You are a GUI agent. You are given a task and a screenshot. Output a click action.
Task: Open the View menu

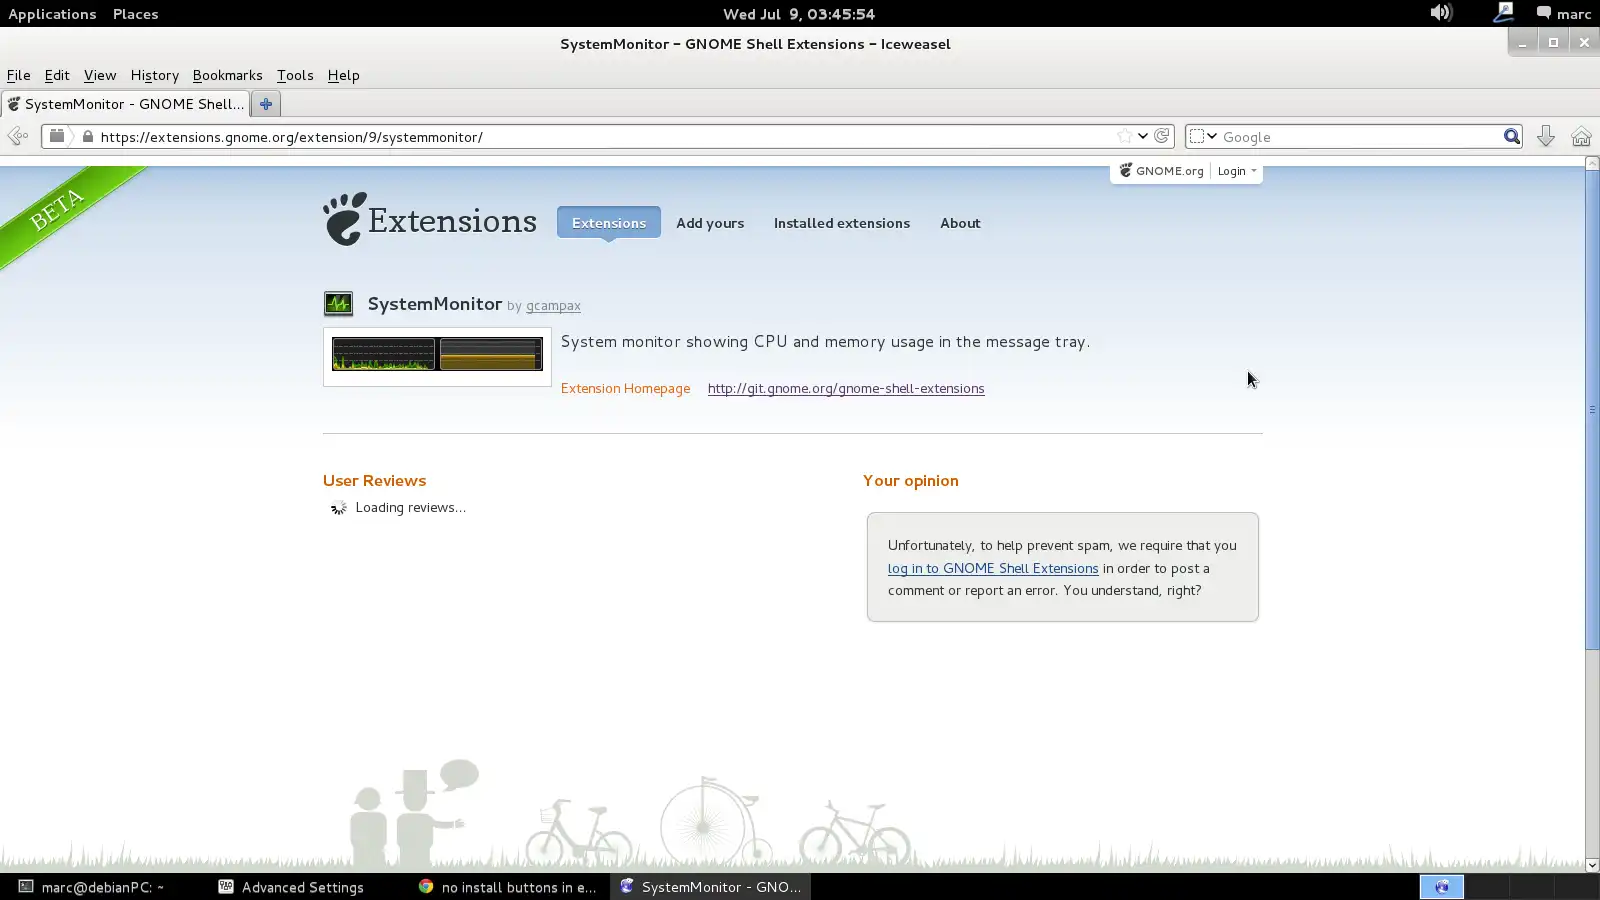click(x=100, y=75)
